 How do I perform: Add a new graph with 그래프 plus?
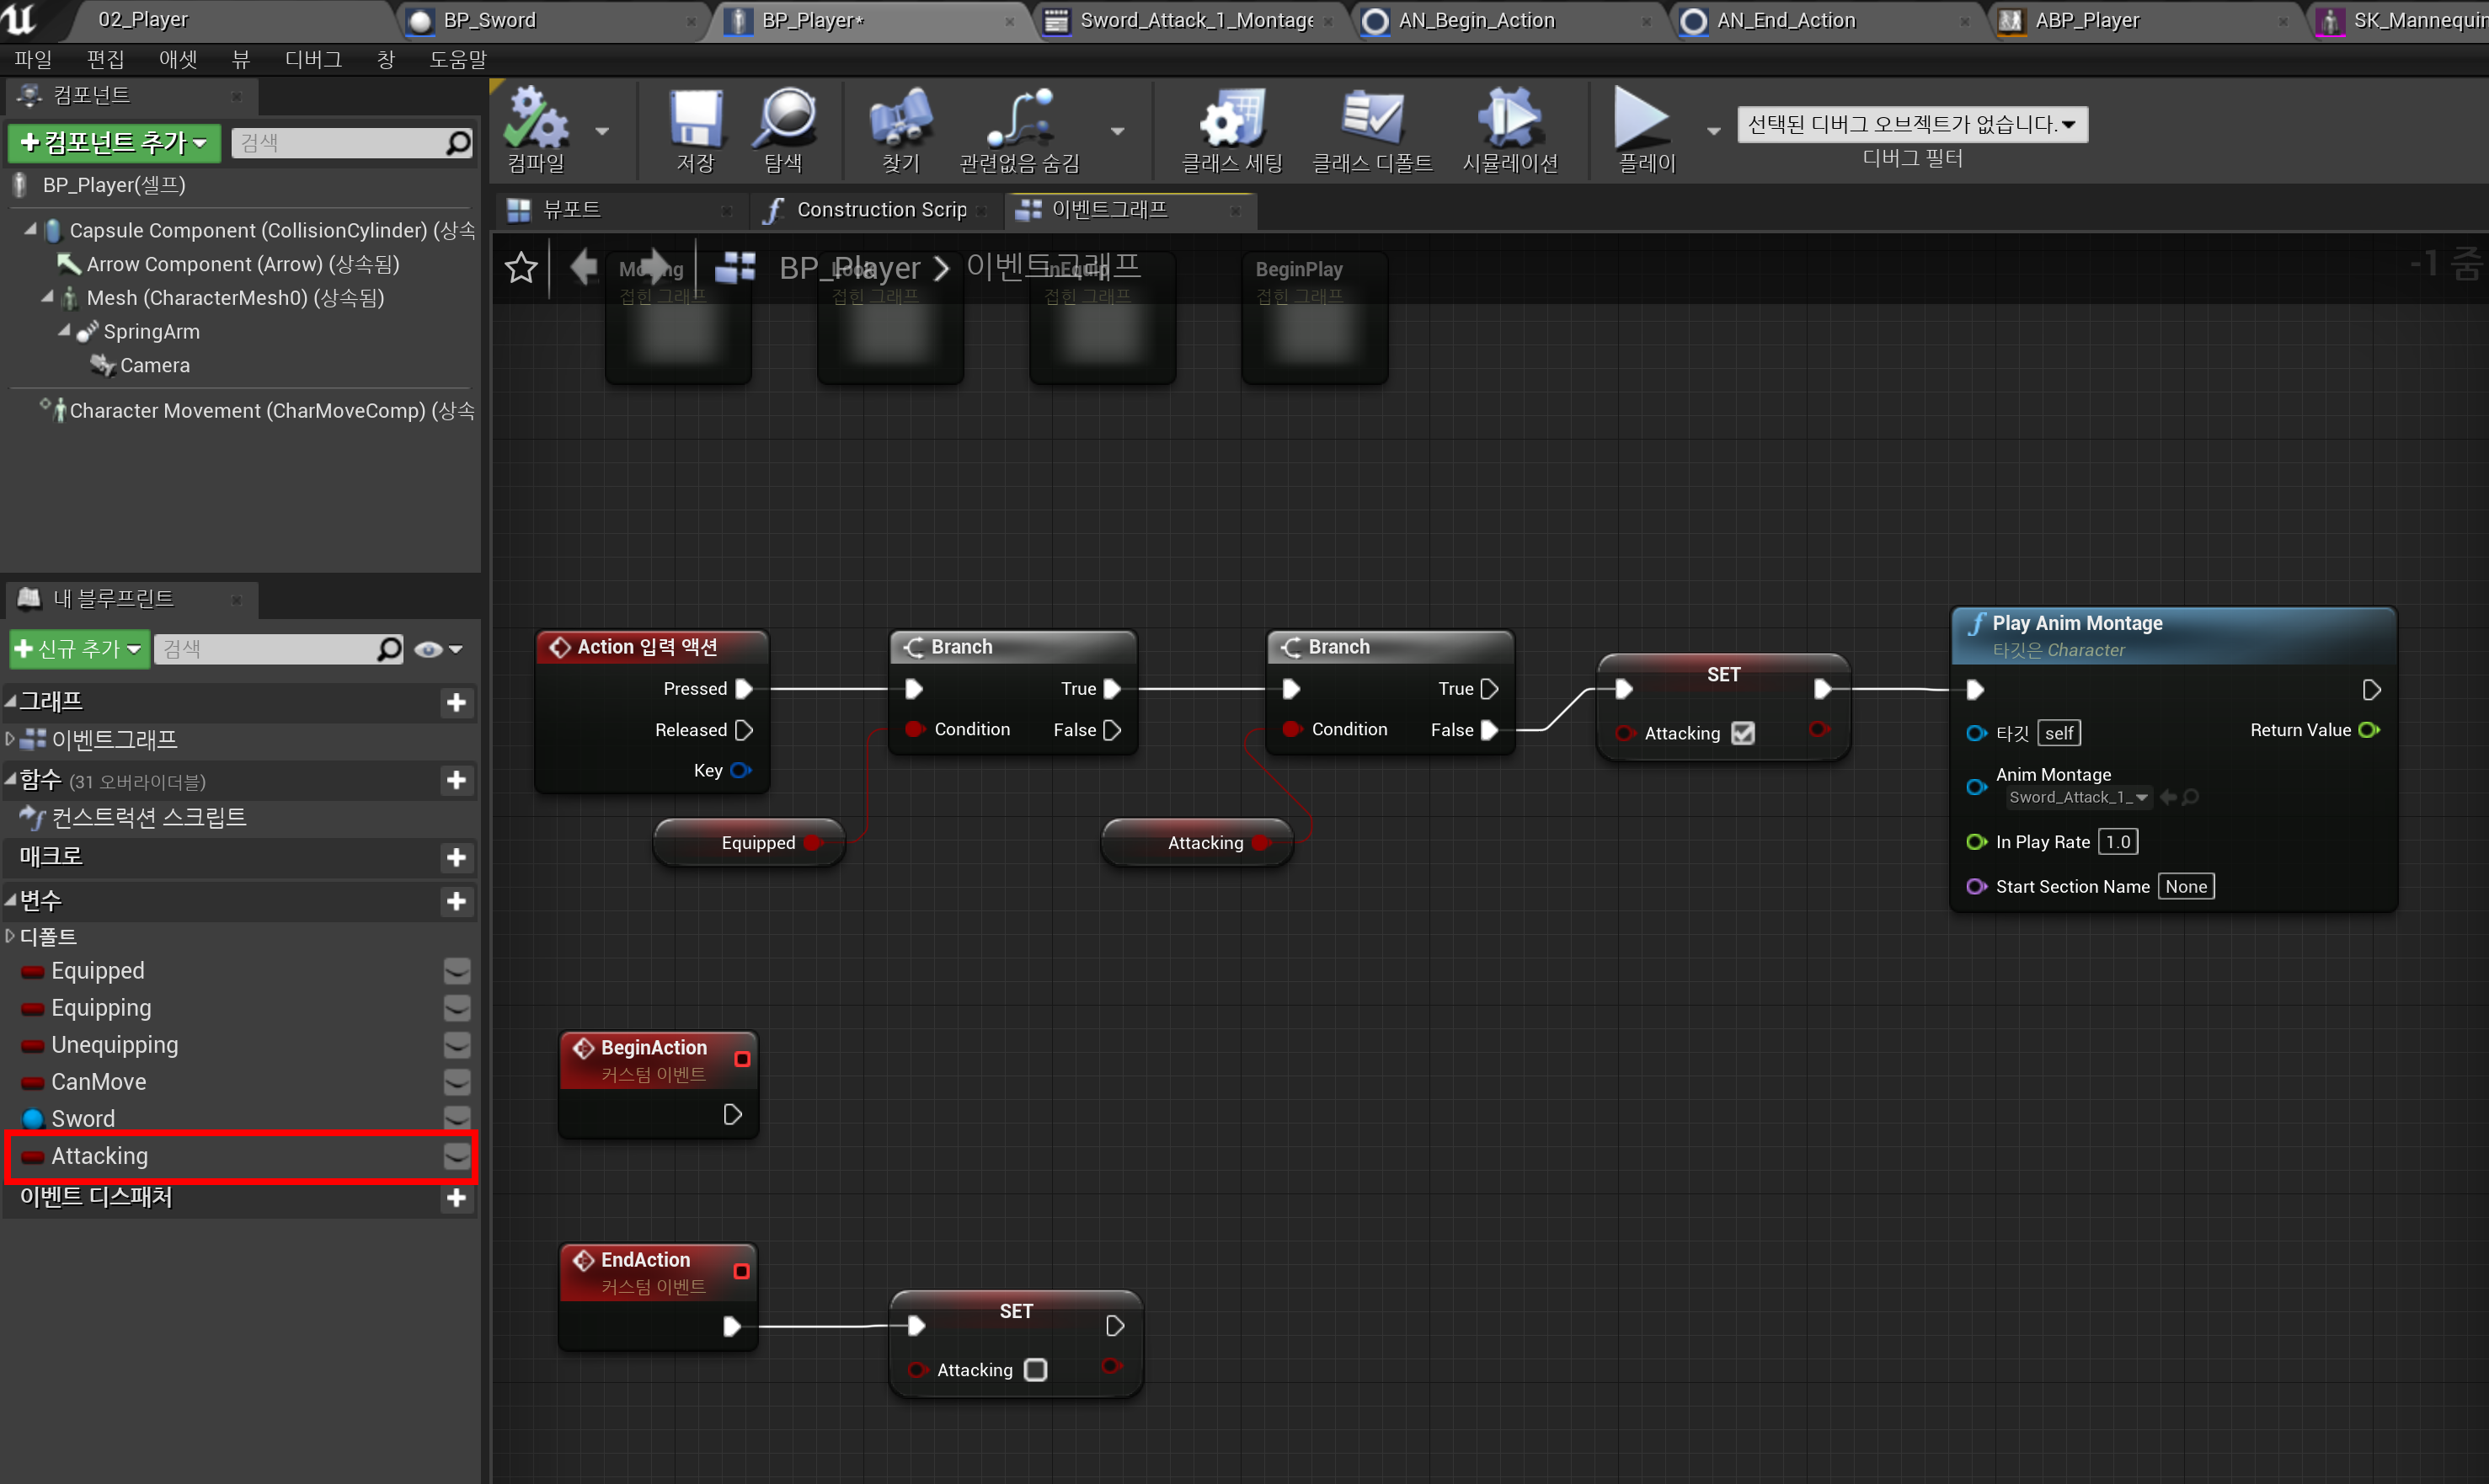click(x=457, y=703)
